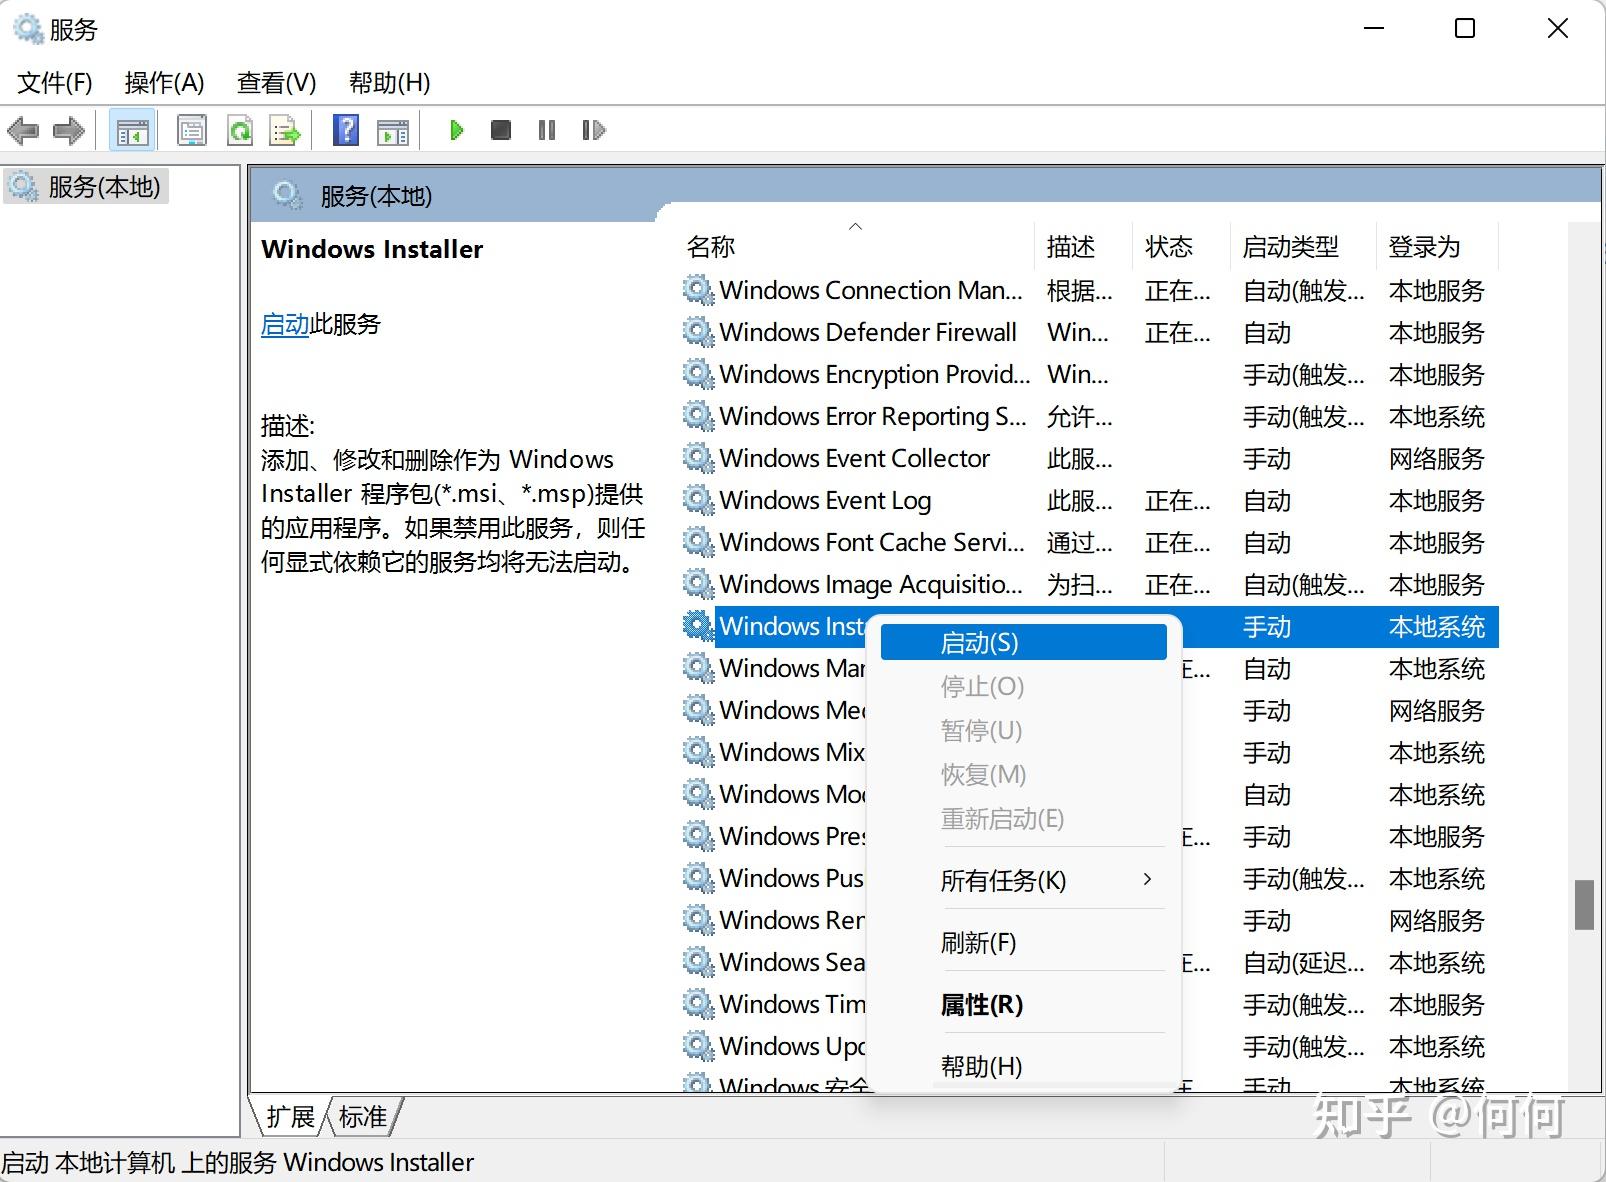Screen dimensions: 1606x1182
Task: Open the Properties toolbar icon
Action: click(191, 130)
